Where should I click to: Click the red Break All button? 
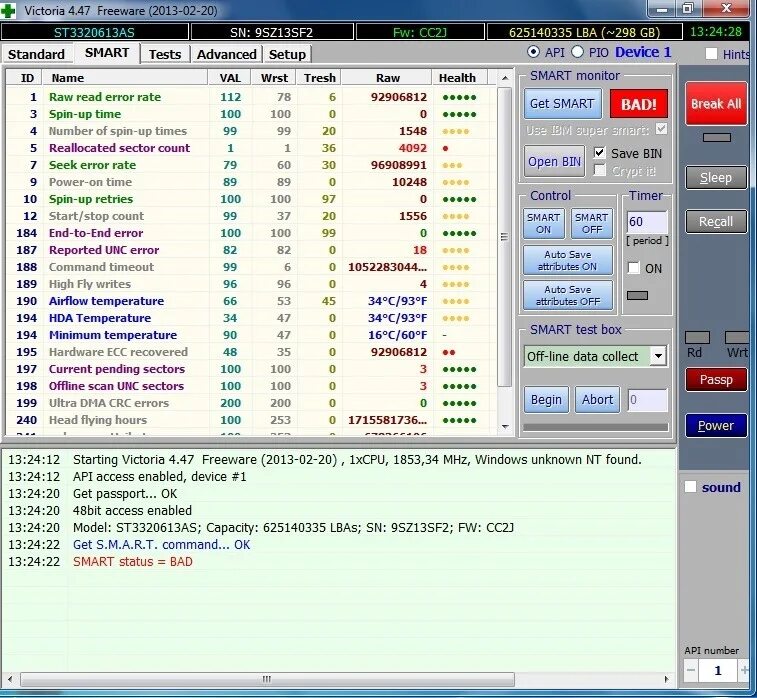(x=716, y=104)
